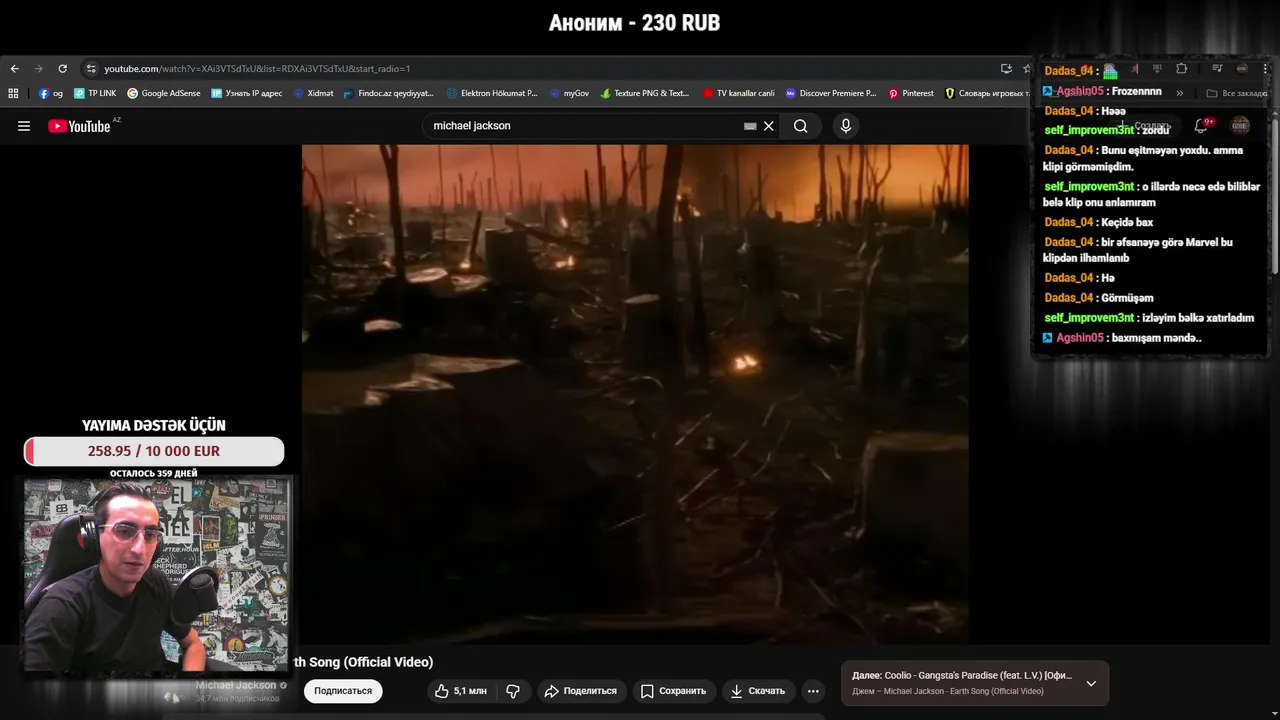Viewport: 1280px width, 720px height.
Task: Open the Elektron Hökumat bookmark
Action: (x=492, y=93)
